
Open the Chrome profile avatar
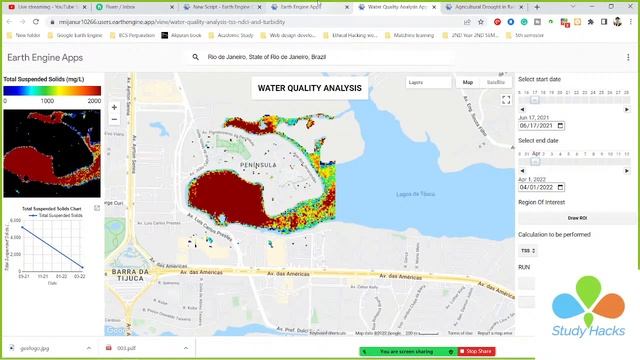pos(618,22)
